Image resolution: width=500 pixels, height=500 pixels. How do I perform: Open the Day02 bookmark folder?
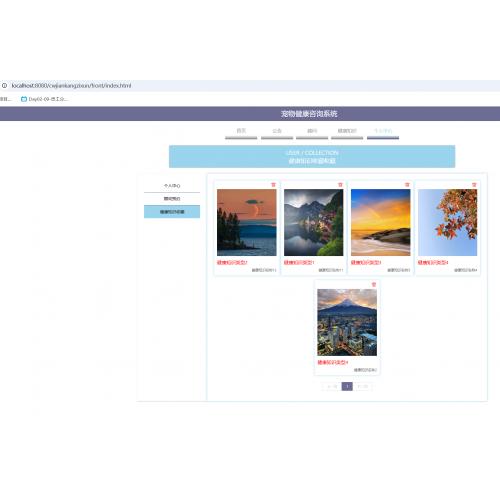click(44, 99)
